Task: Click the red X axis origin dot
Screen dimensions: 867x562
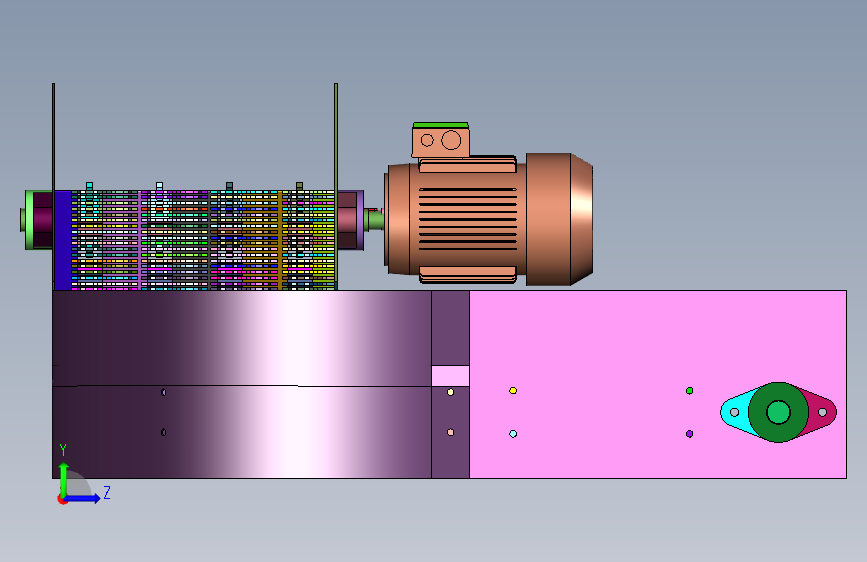Action: tap(62, 499)
